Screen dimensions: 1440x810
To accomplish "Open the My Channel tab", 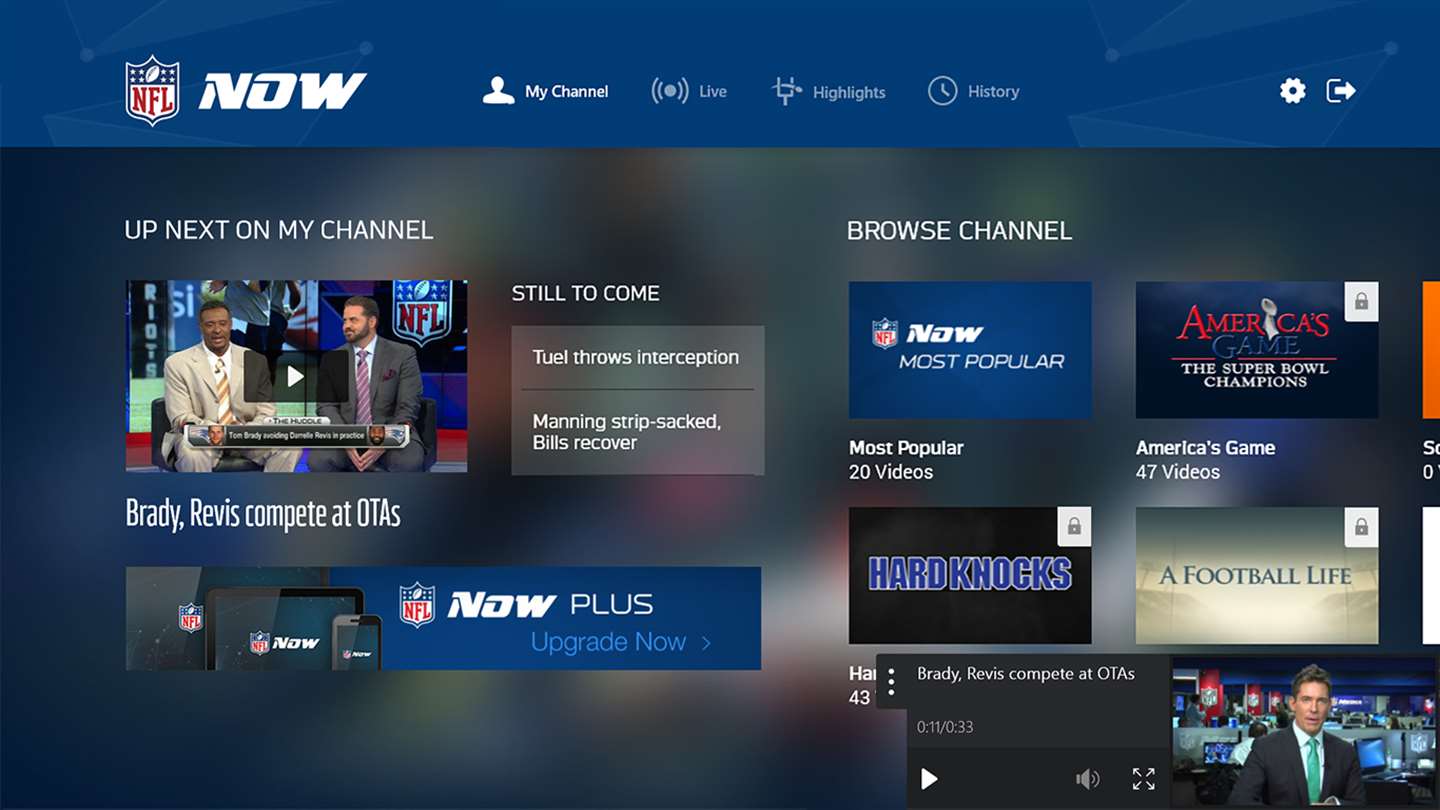I will [x=545, y=91].
